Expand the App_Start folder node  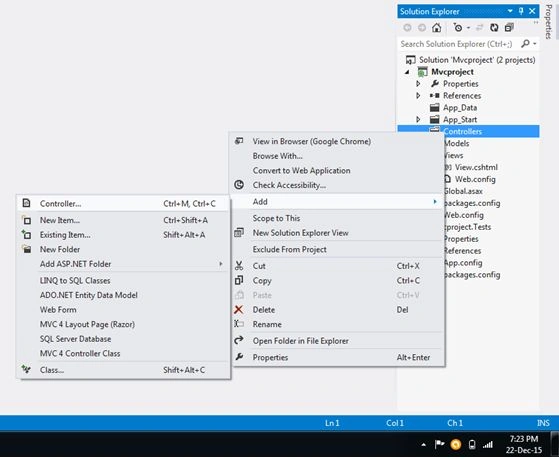pyautogui.click(x=418, y=119)
